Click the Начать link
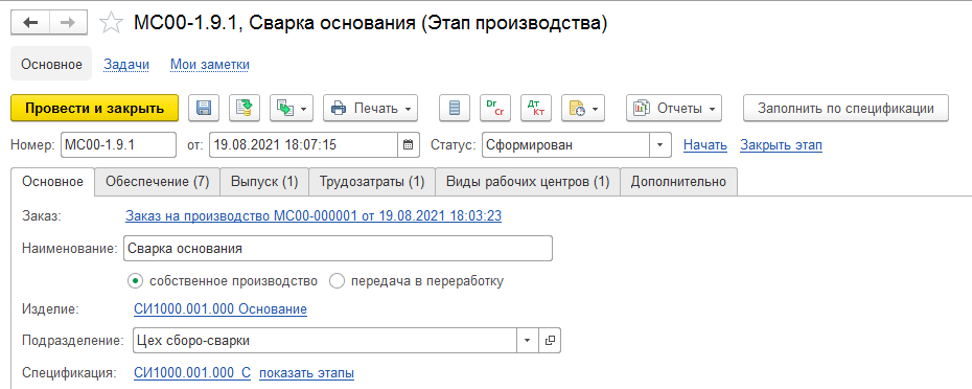This screenshot has height=389, width=972. [x=705, y=146]
